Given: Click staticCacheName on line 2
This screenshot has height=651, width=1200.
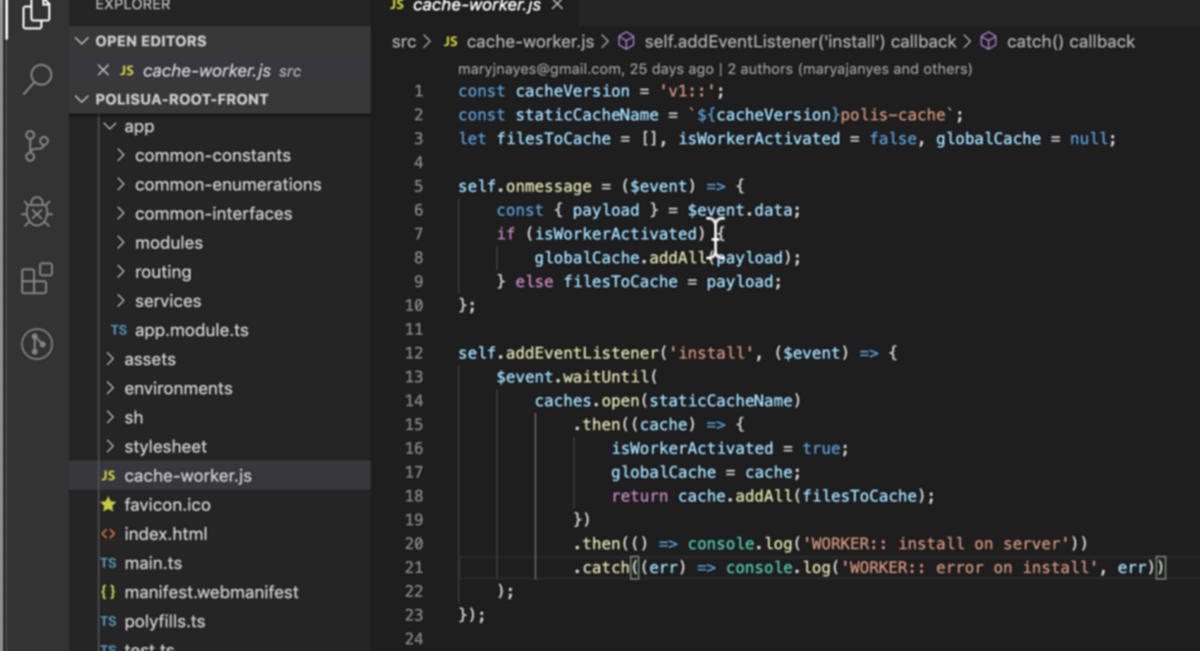Looking at the screenshot, I should coord(586,114).
